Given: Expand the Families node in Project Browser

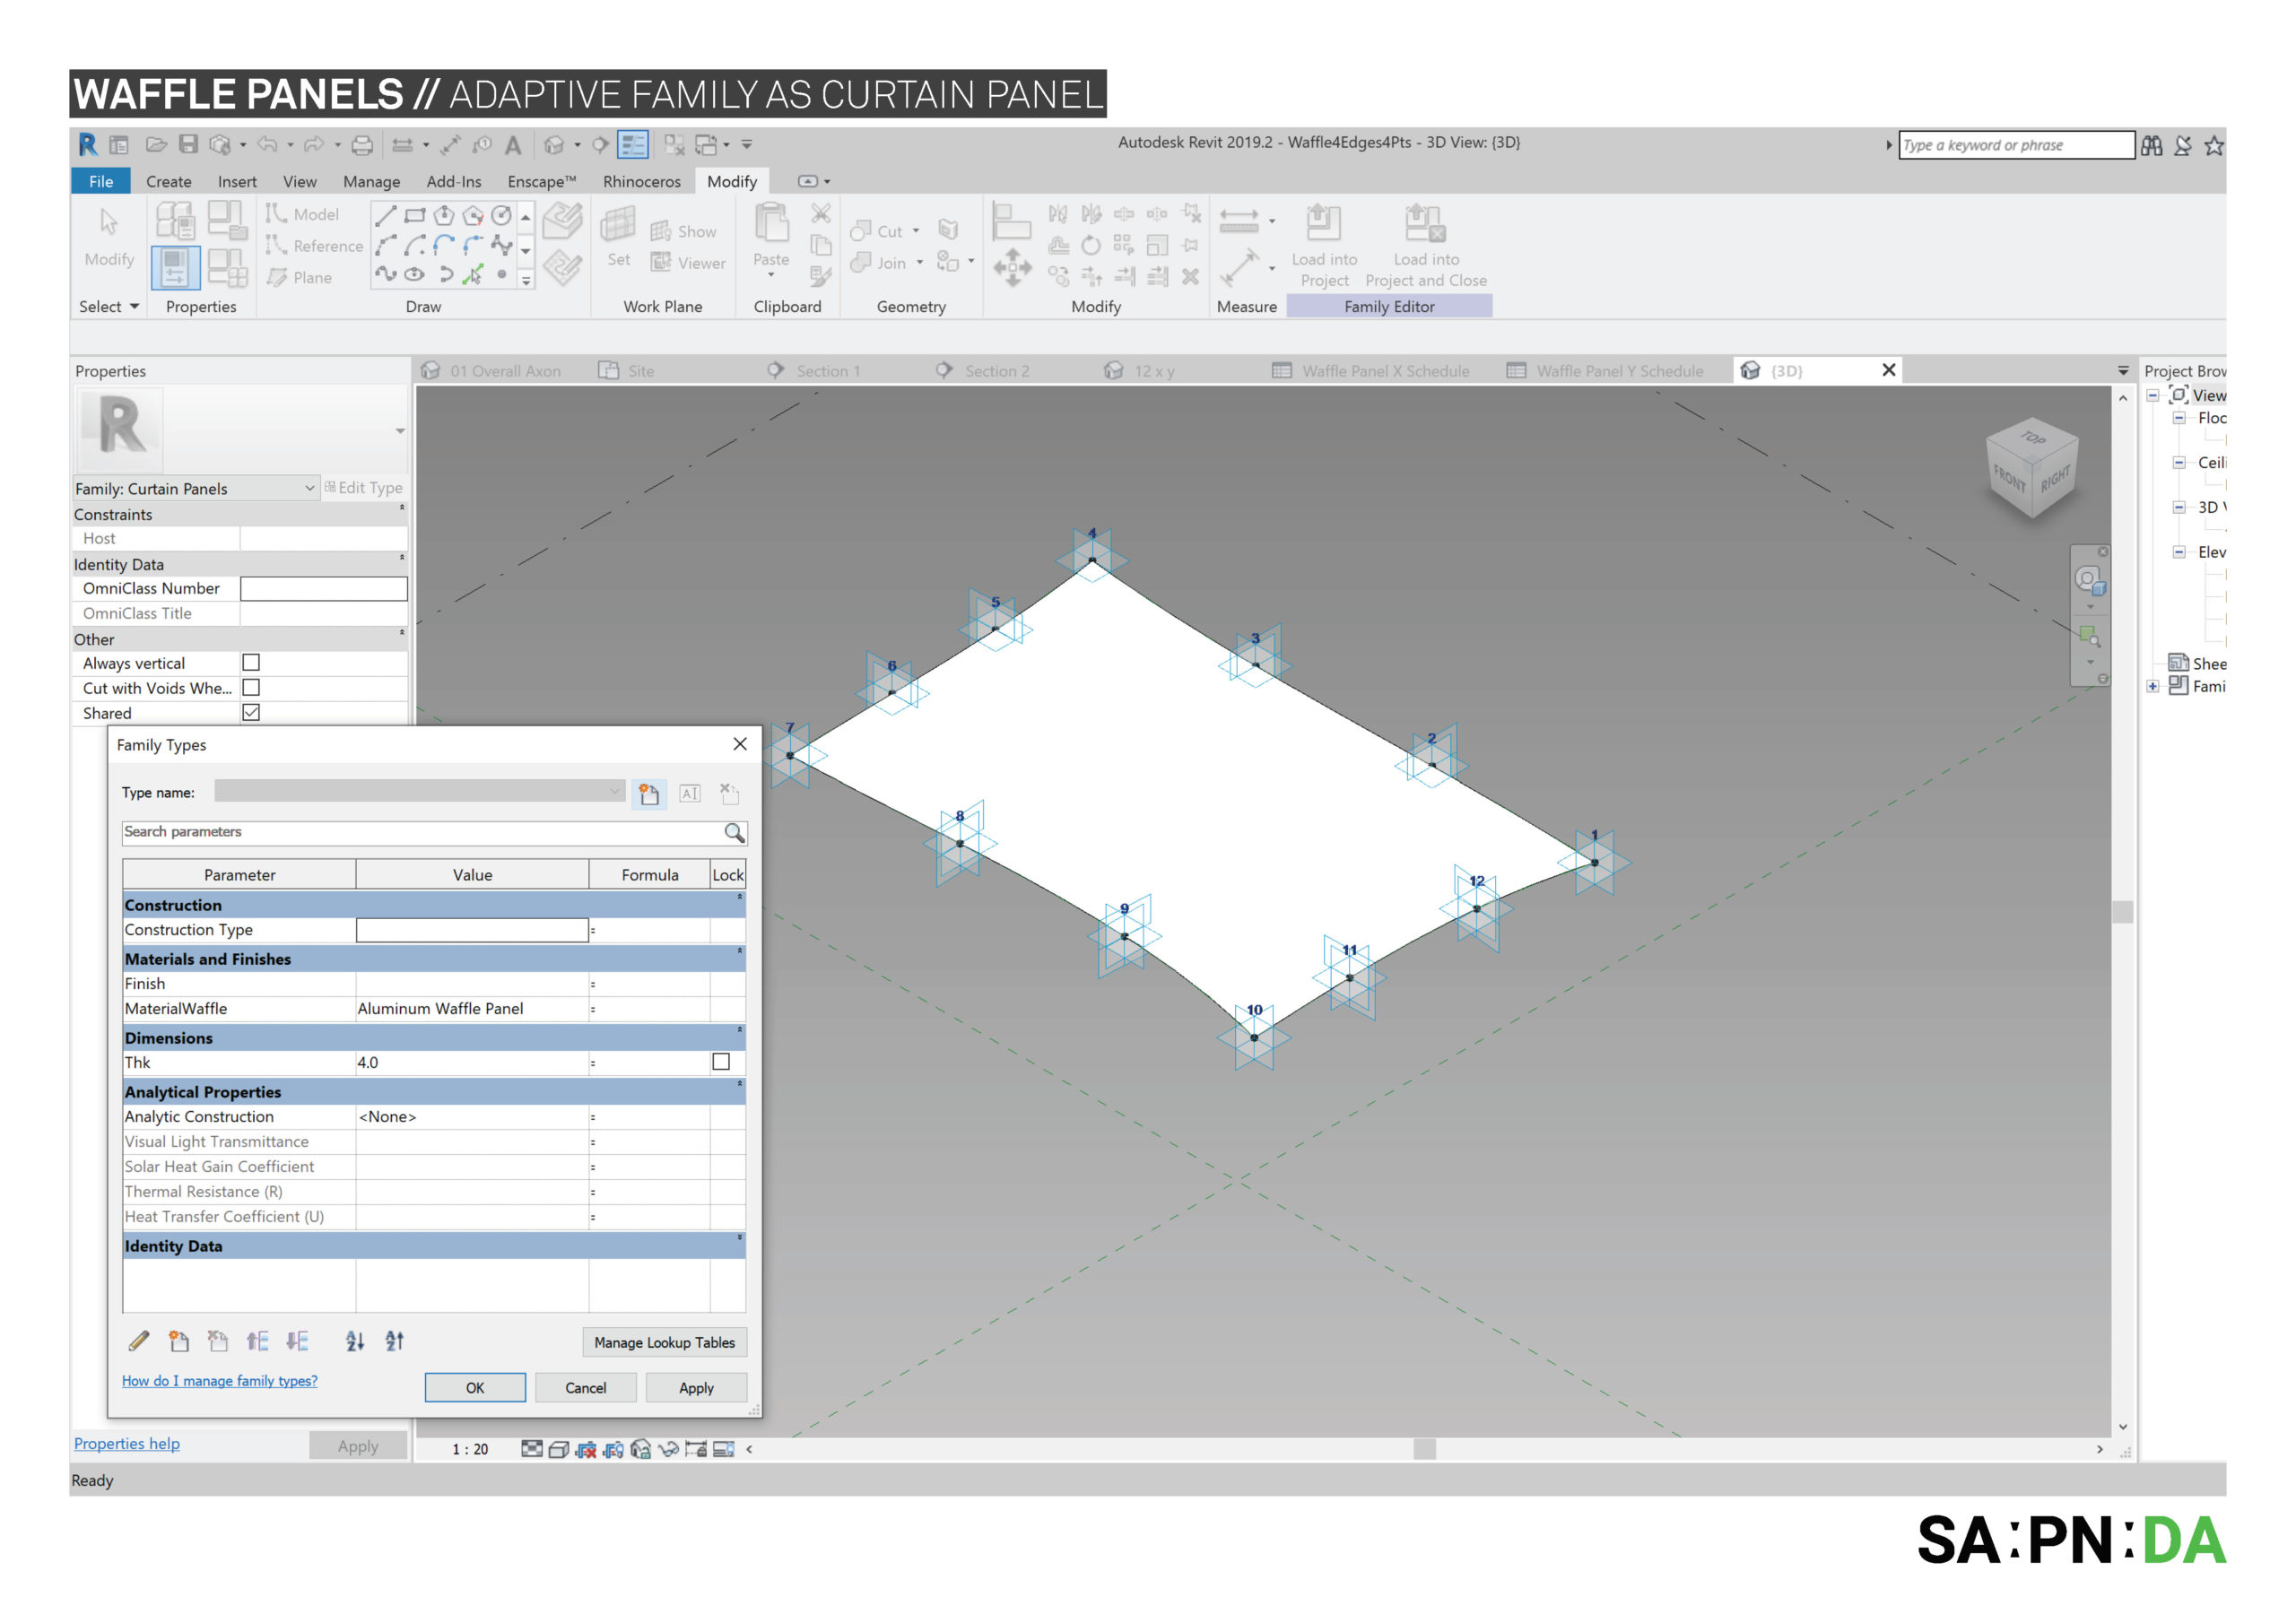Looking at the screenshot, I should coord(2152,687).
